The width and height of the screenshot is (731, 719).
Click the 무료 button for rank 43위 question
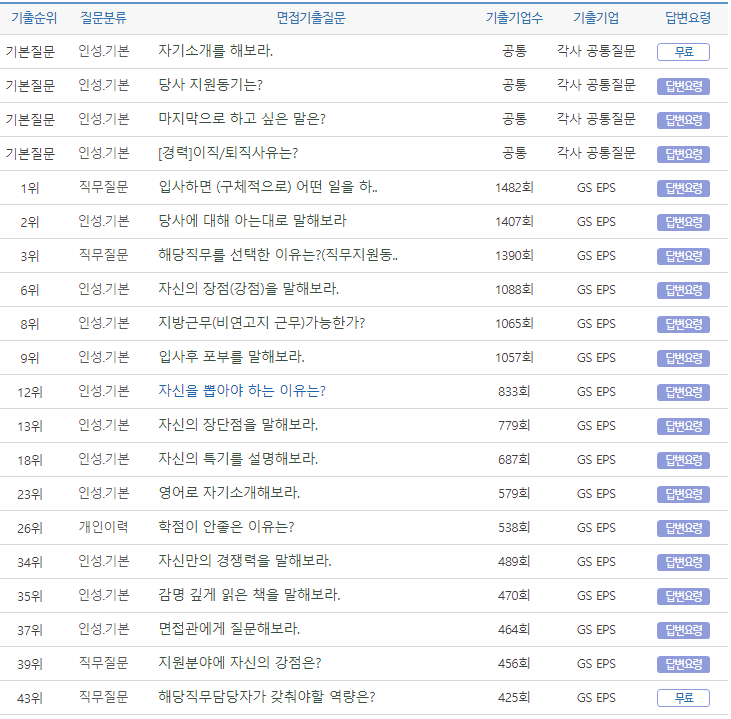(x=683, y=698)
